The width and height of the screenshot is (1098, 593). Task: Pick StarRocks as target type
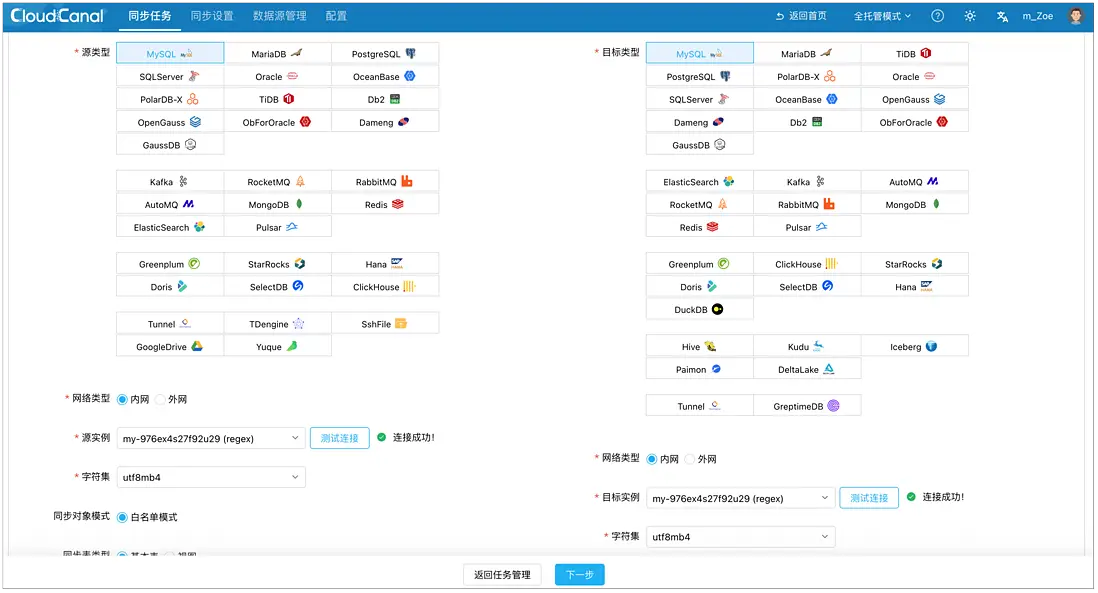(915, 264)
